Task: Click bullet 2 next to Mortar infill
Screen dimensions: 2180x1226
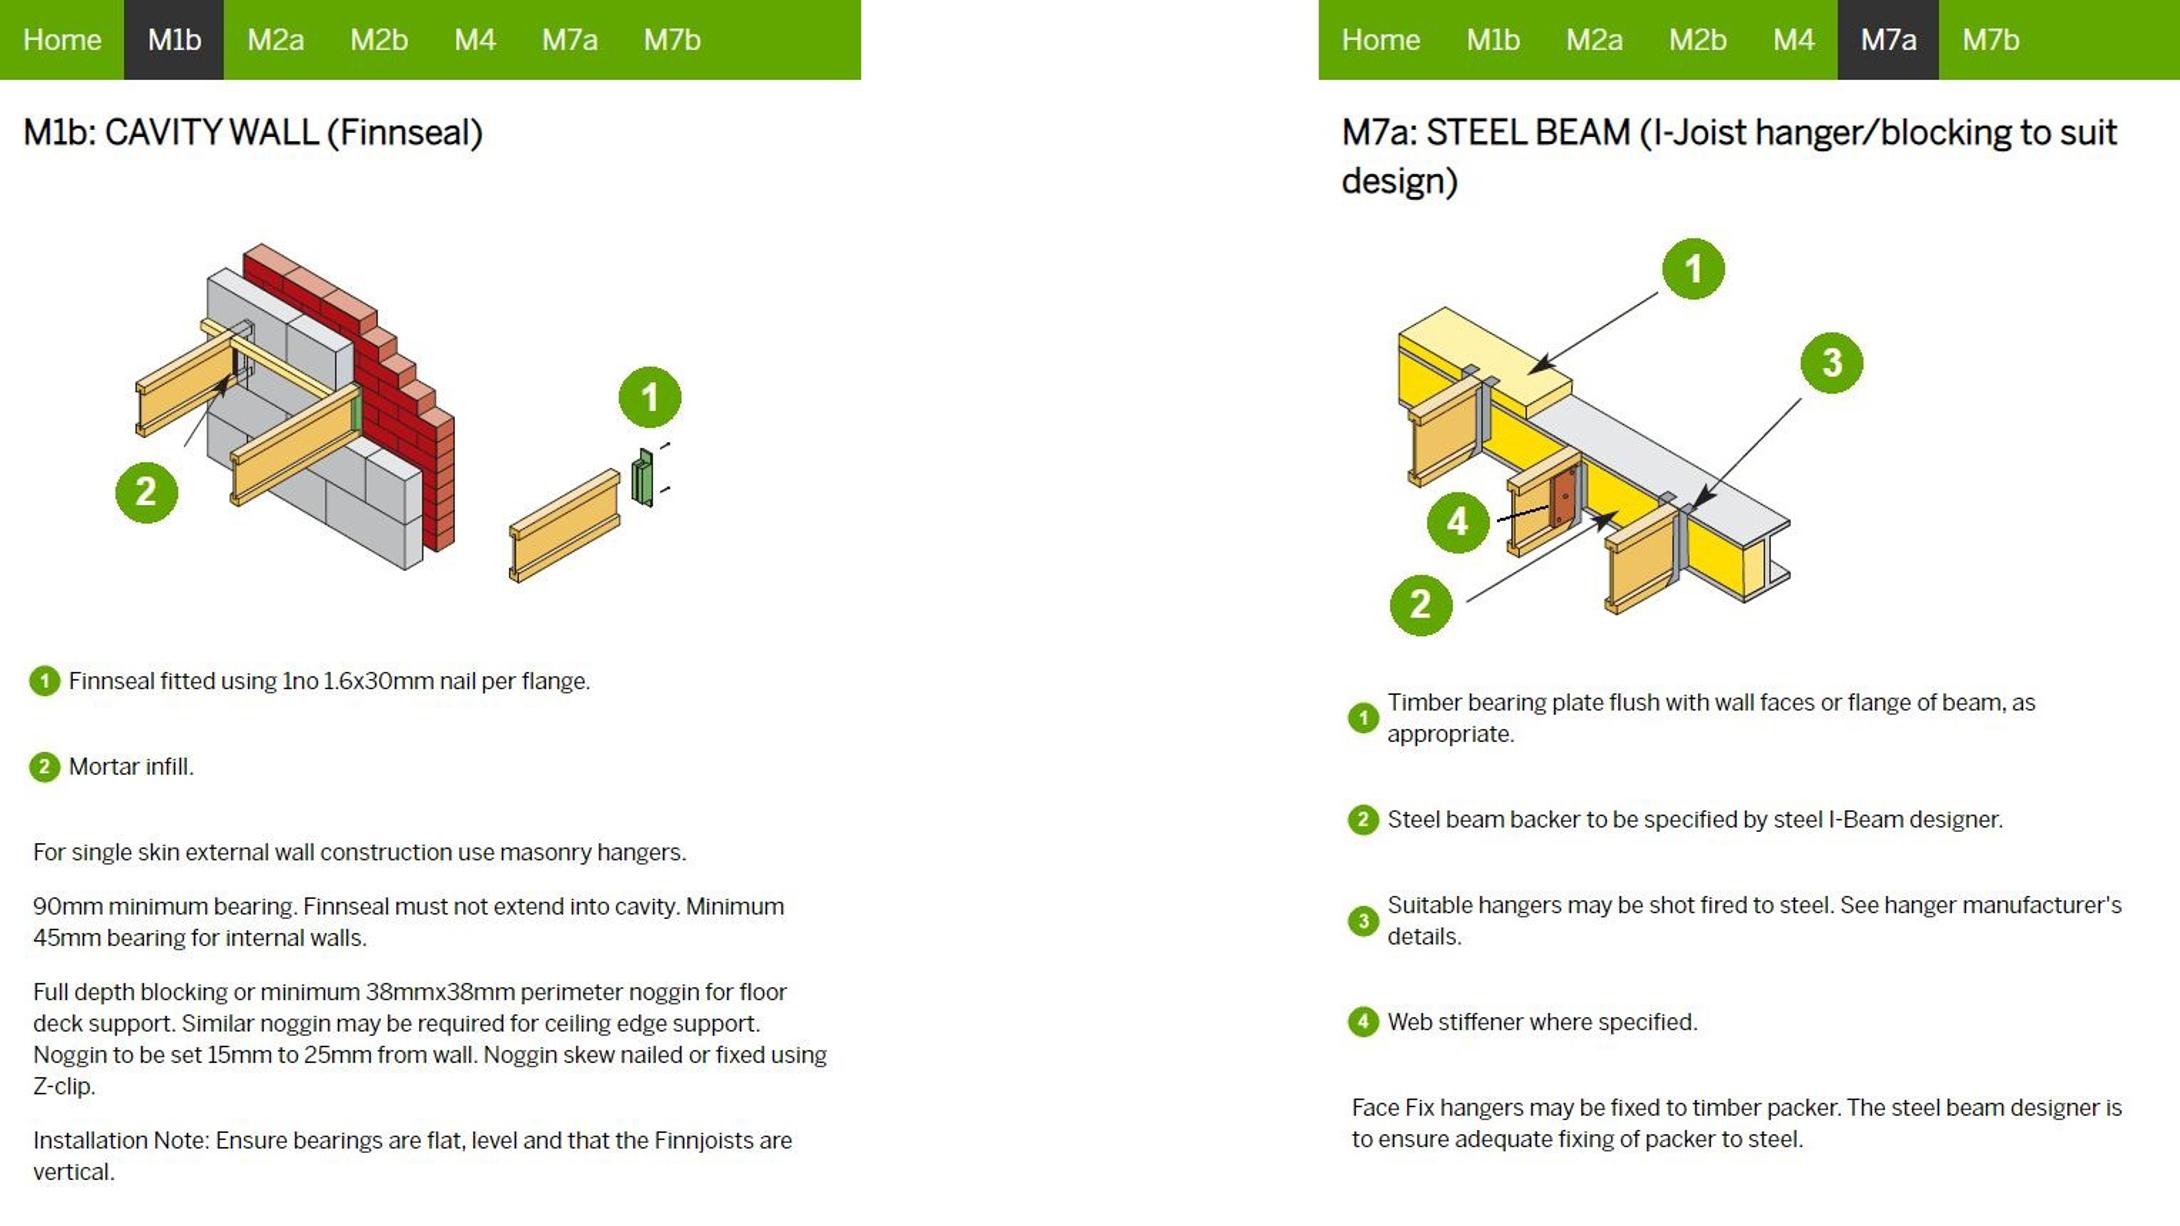Action: [44, 767]
